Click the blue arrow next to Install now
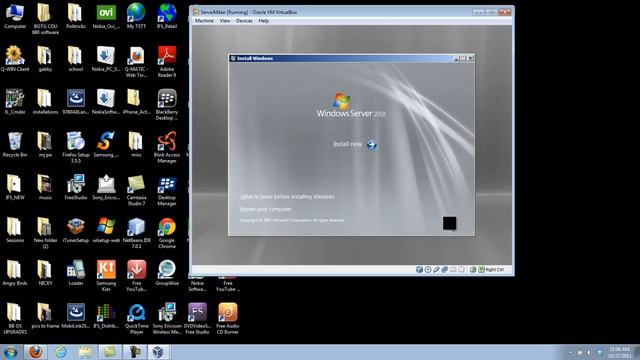This screenshot has width=640, height=360. (x=371, y=144)
